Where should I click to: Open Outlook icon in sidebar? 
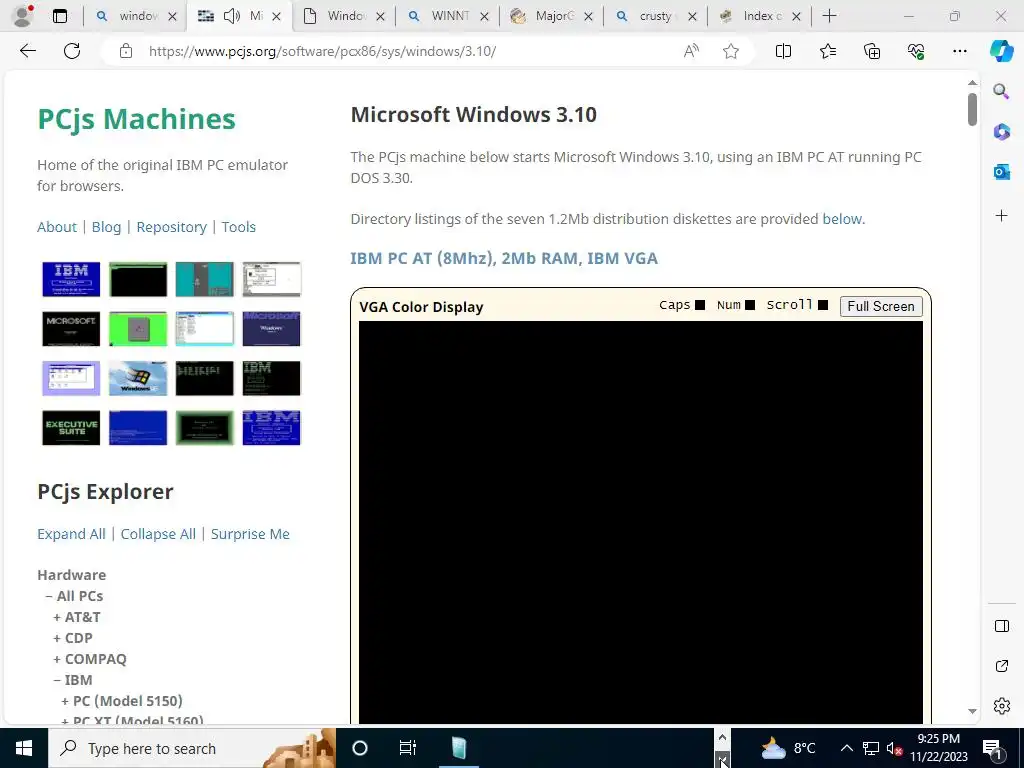click(1001, 172)
